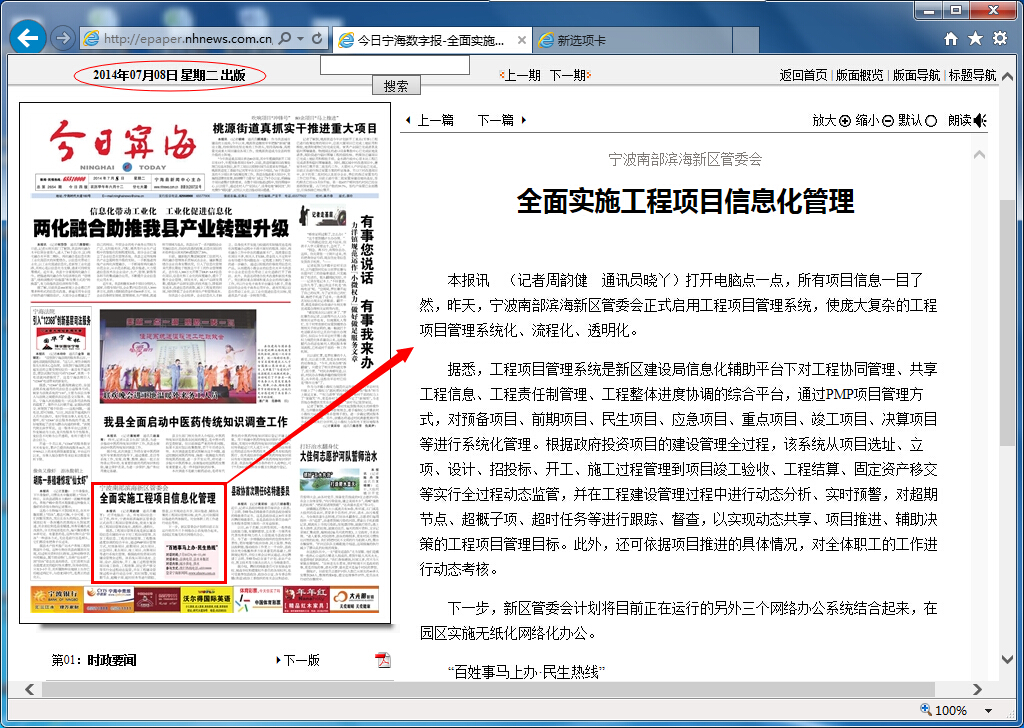Open the 版面导航 page navigation link

click(916, 75)
